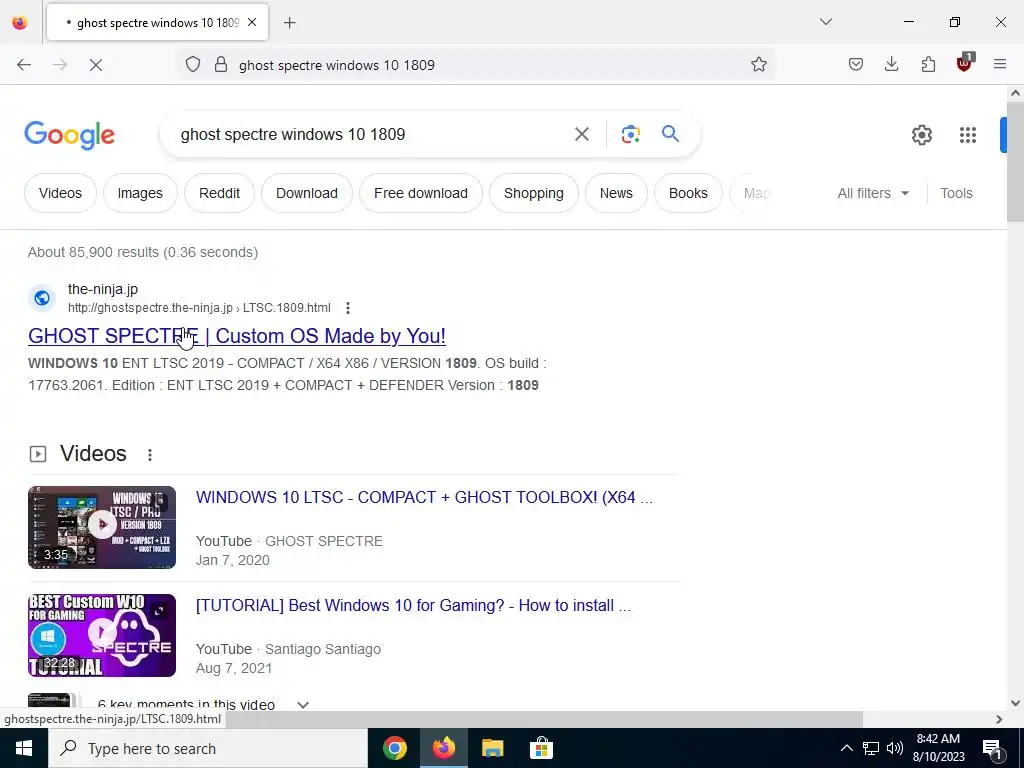1024x768 pixels.
Task: Open the extensions puzzle icon
Action: click(x=928, y=65)
